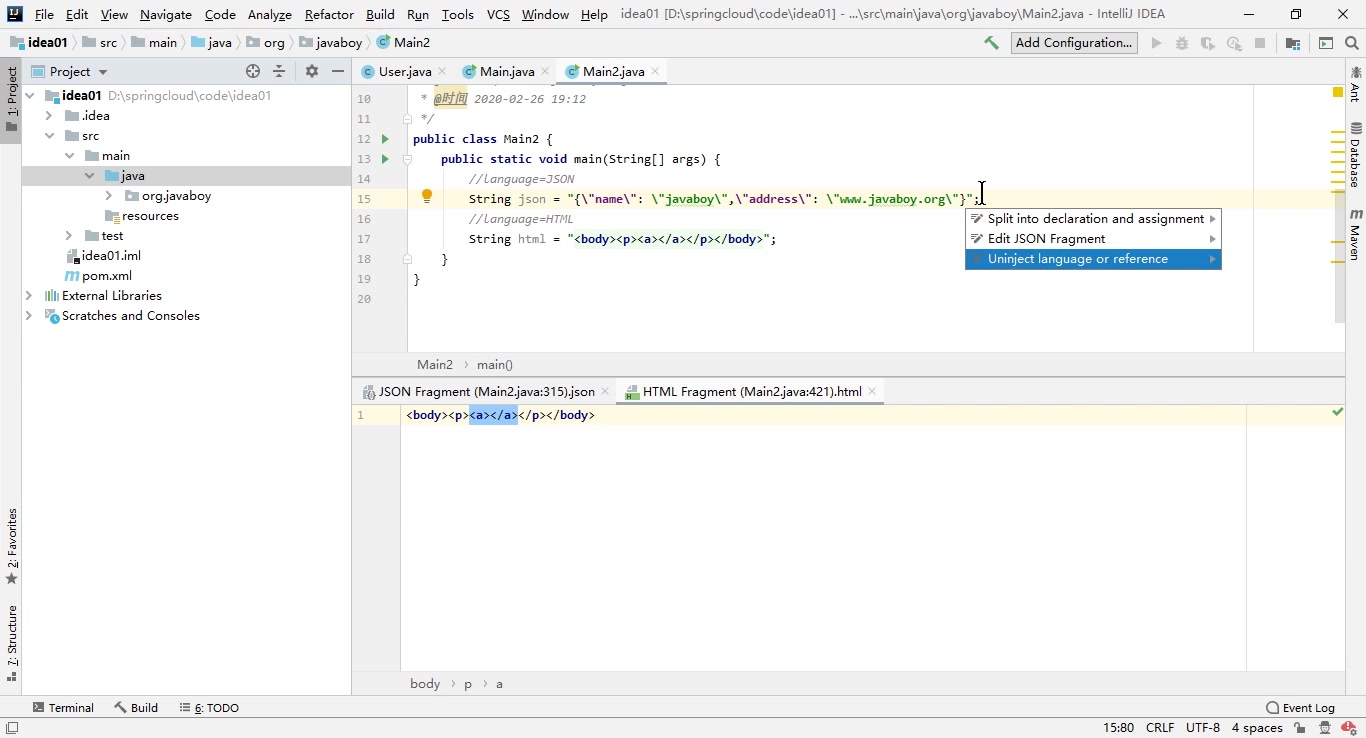1366x738 pixels.
Task: Collapse the main folder
Action: (69, 156)
